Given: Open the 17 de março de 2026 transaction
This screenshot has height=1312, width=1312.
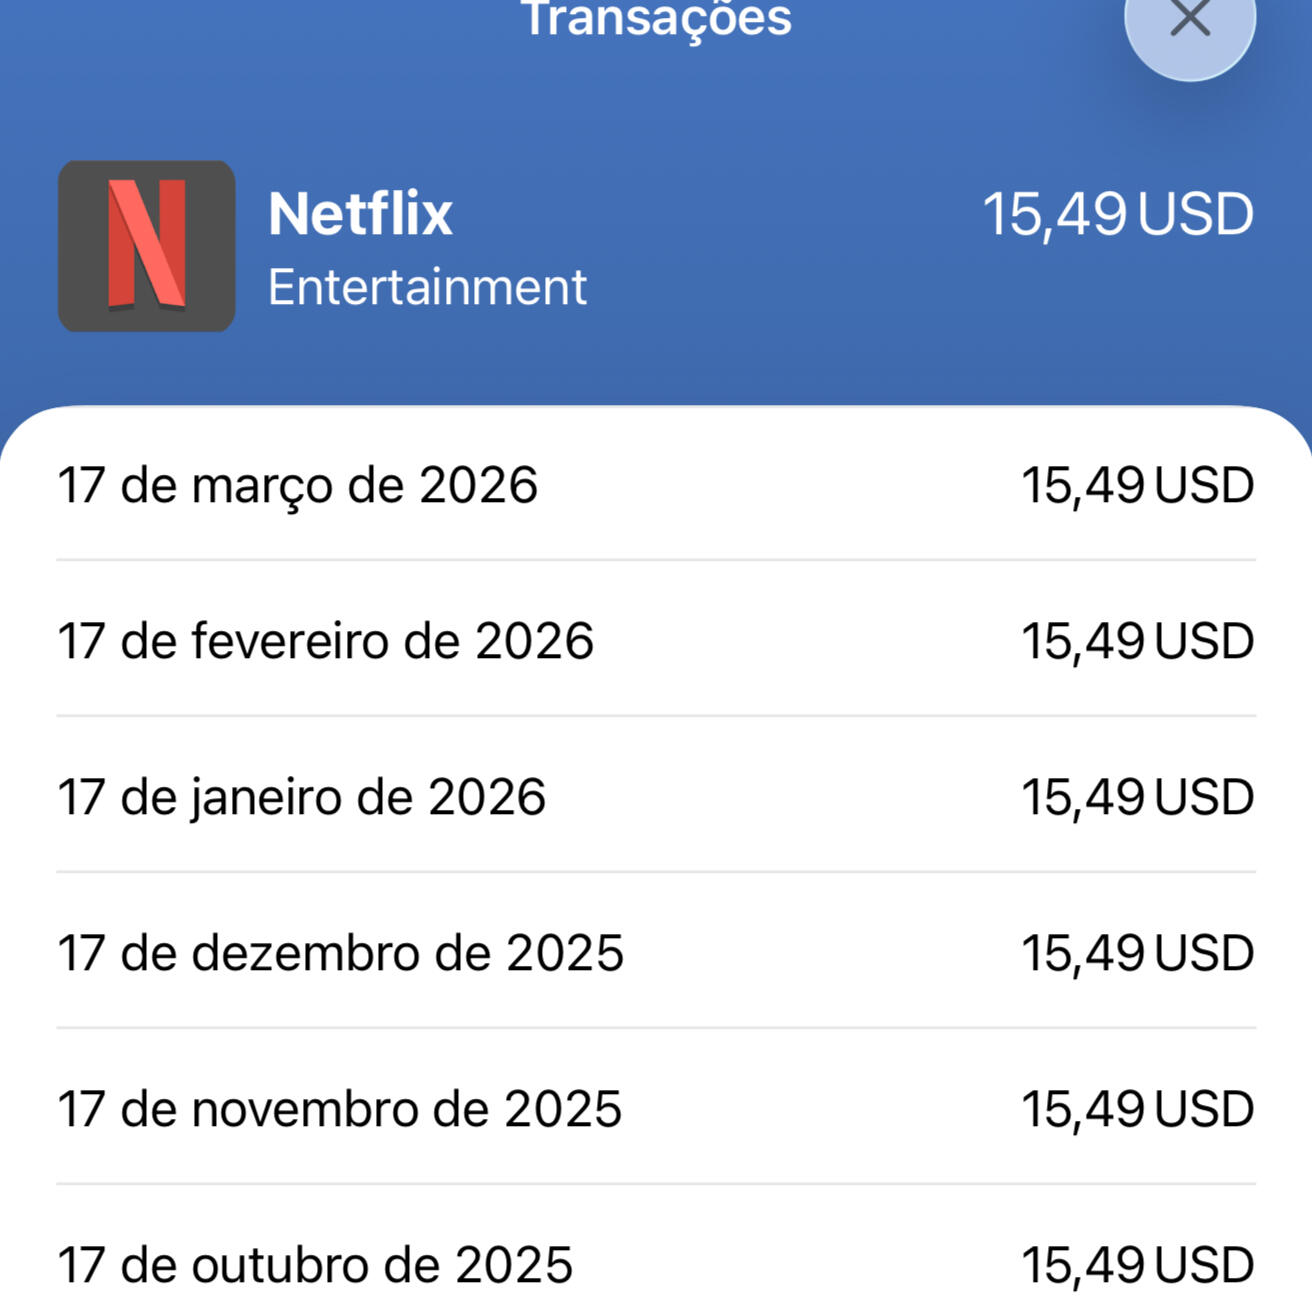Looking at the screenshot, I should (298, 485).
